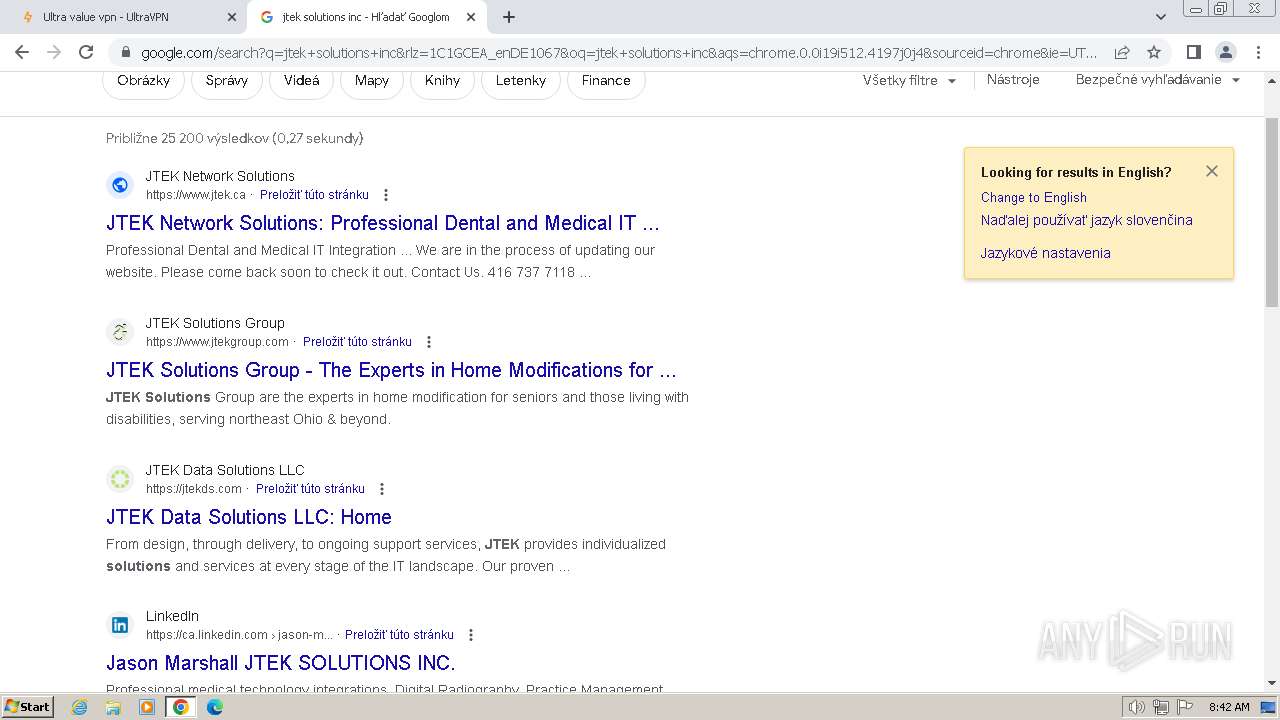Open media player taskbar icon
The height and width of the screenshot is (720, 1280).
(147, 707)
